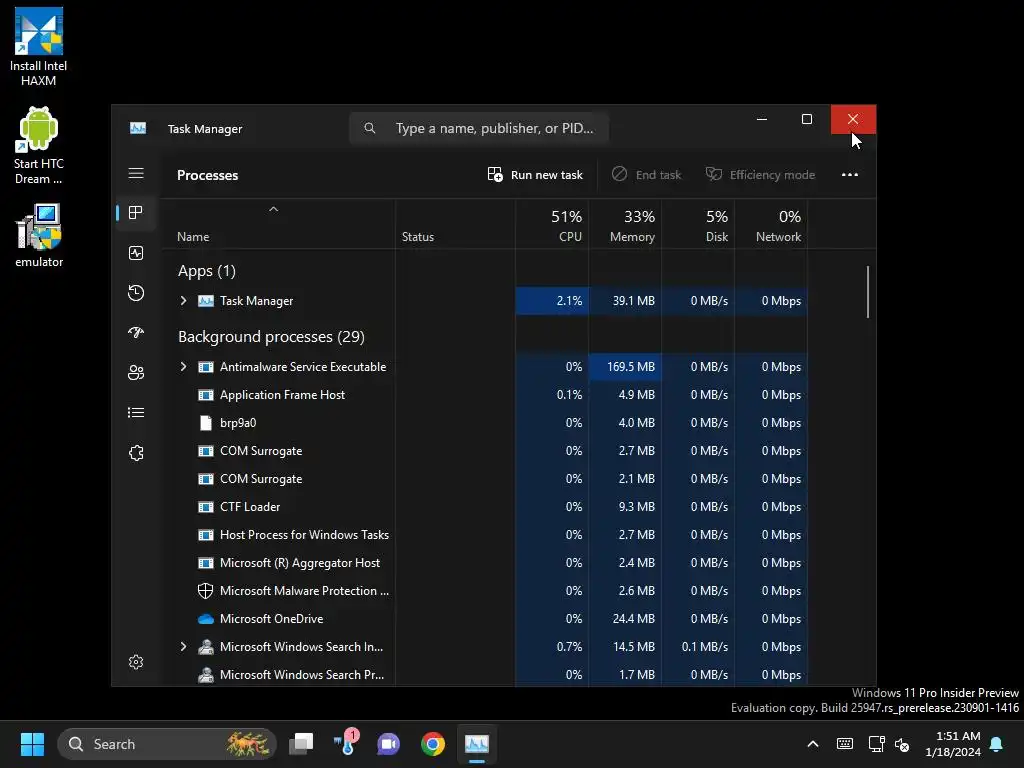Open the Users sidebar icon

coord(136,372)
